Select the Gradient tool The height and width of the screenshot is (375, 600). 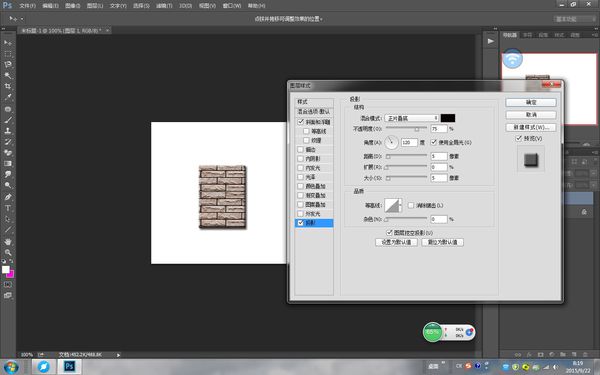point(8,163)
